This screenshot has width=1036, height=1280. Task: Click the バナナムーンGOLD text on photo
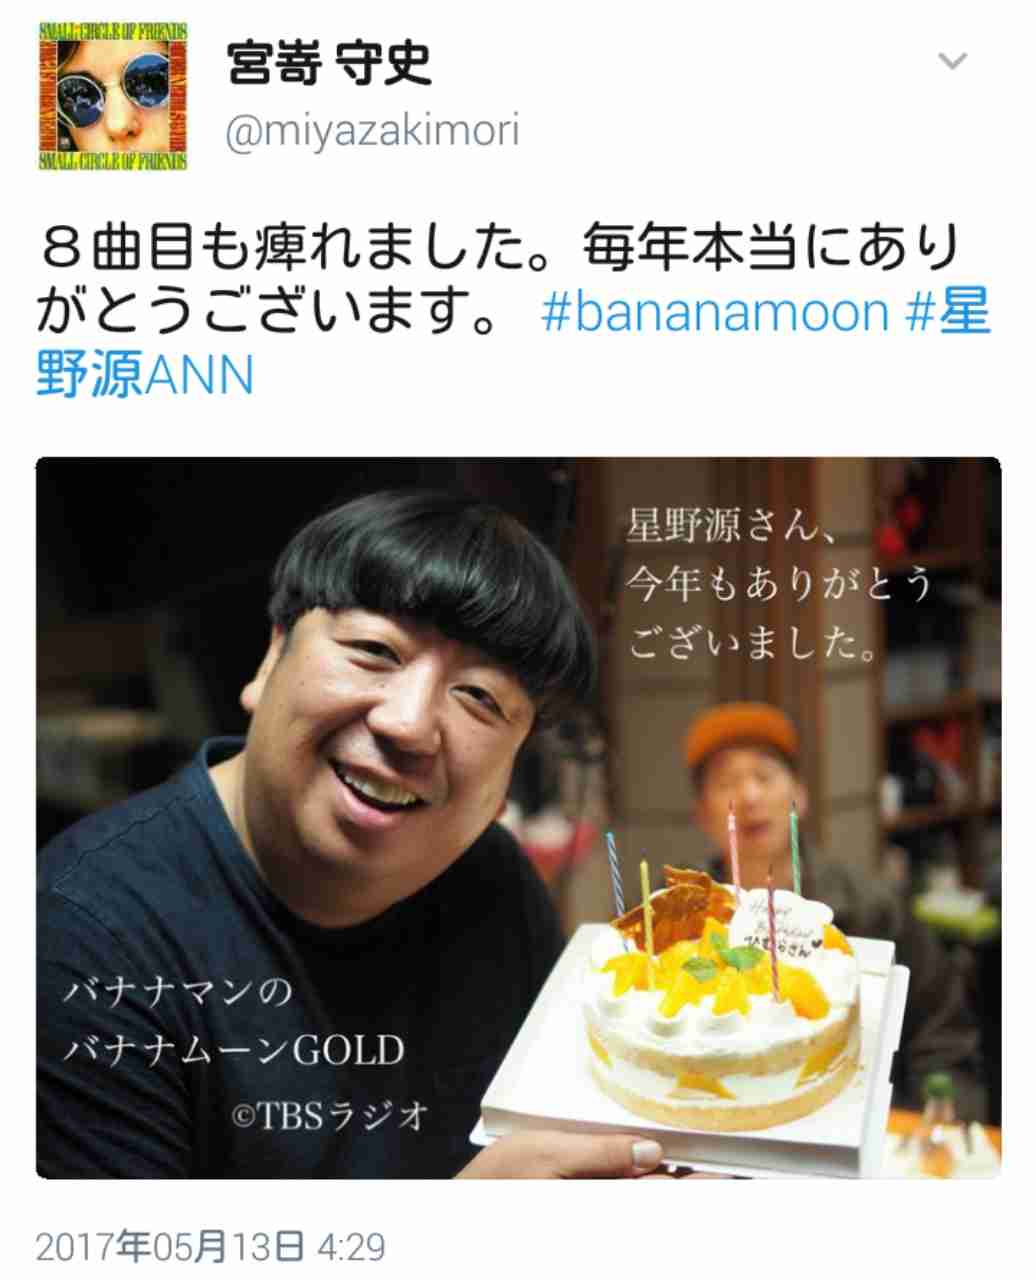pyautogui.click(x=234, y=1050)
